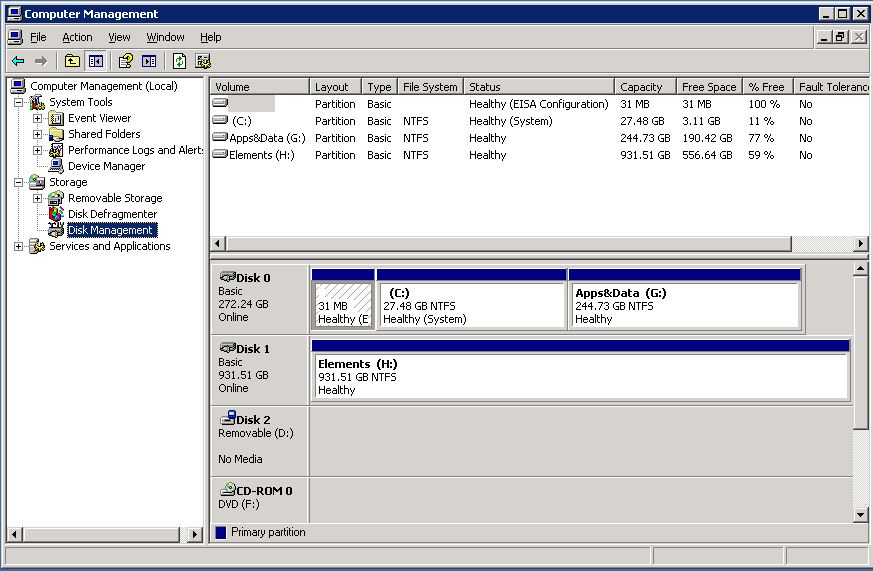Sort by the % Free column header
Screen dimensions: 873x571
(768, 87)
